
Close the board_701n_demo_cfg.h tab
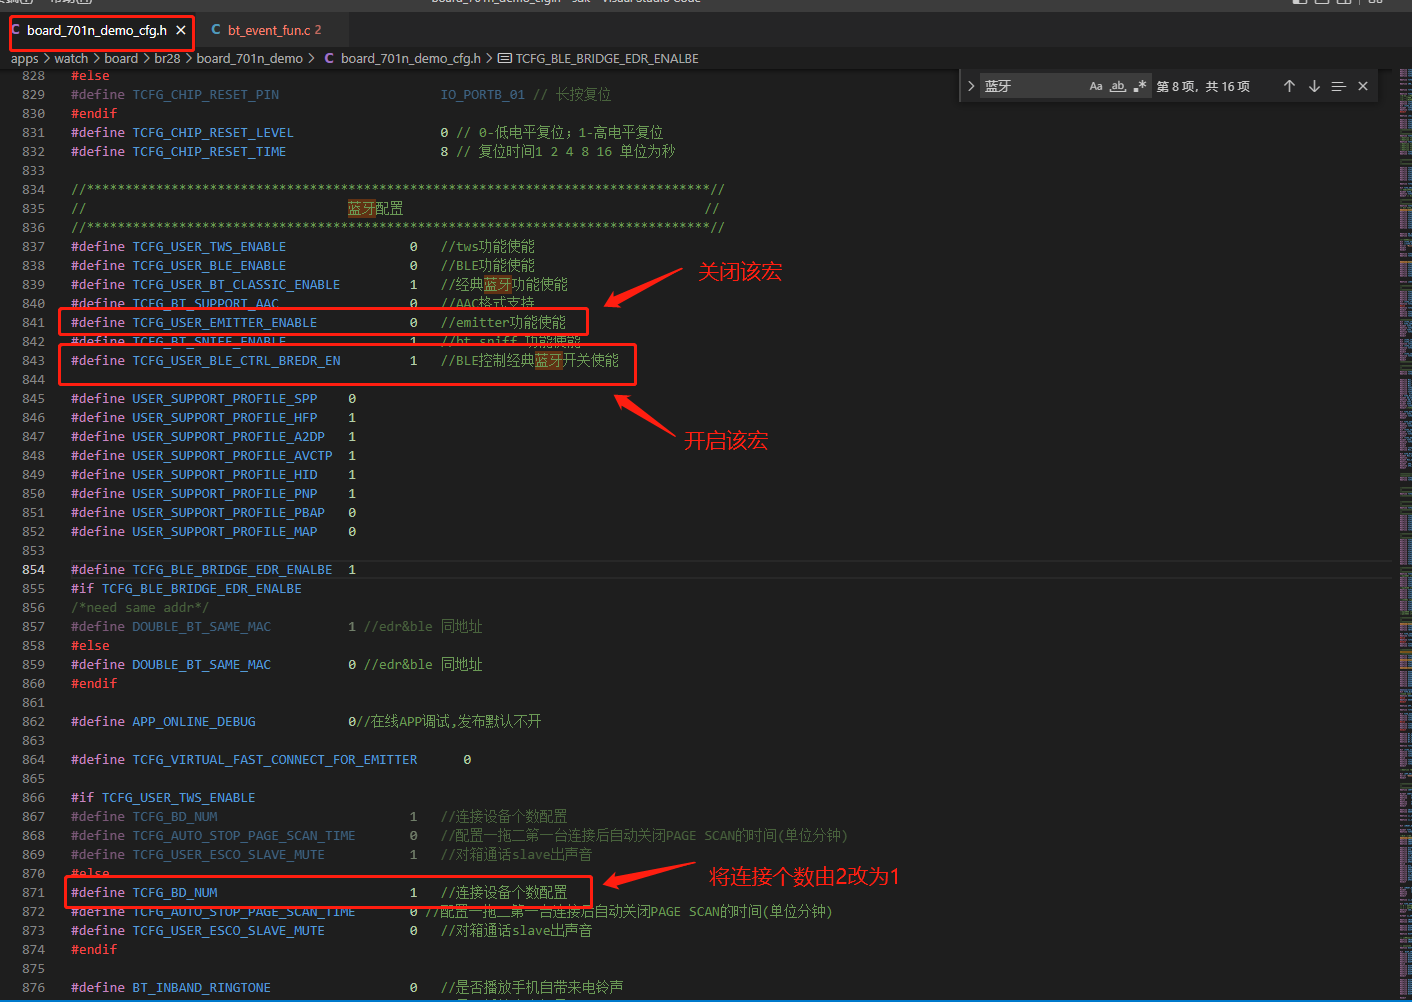181,30
